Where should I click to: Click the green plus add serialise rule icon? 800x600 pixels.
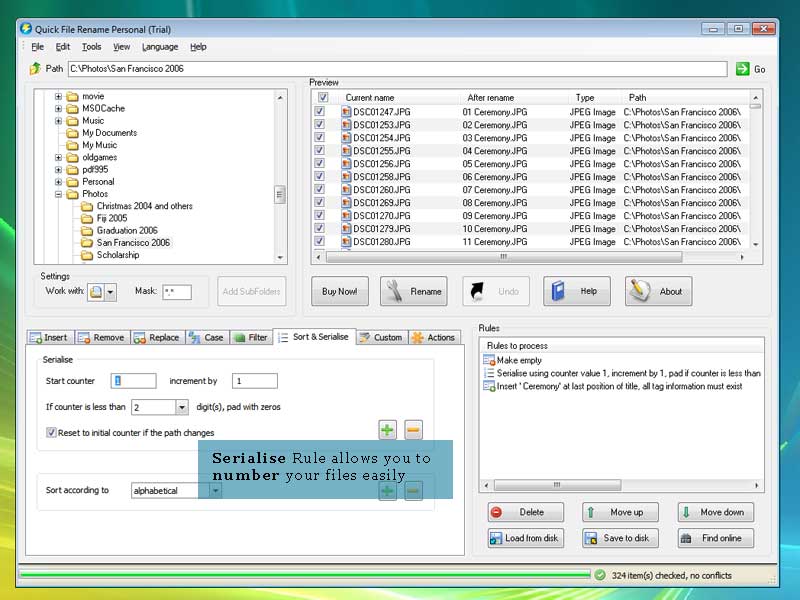(x=387, y=430)
